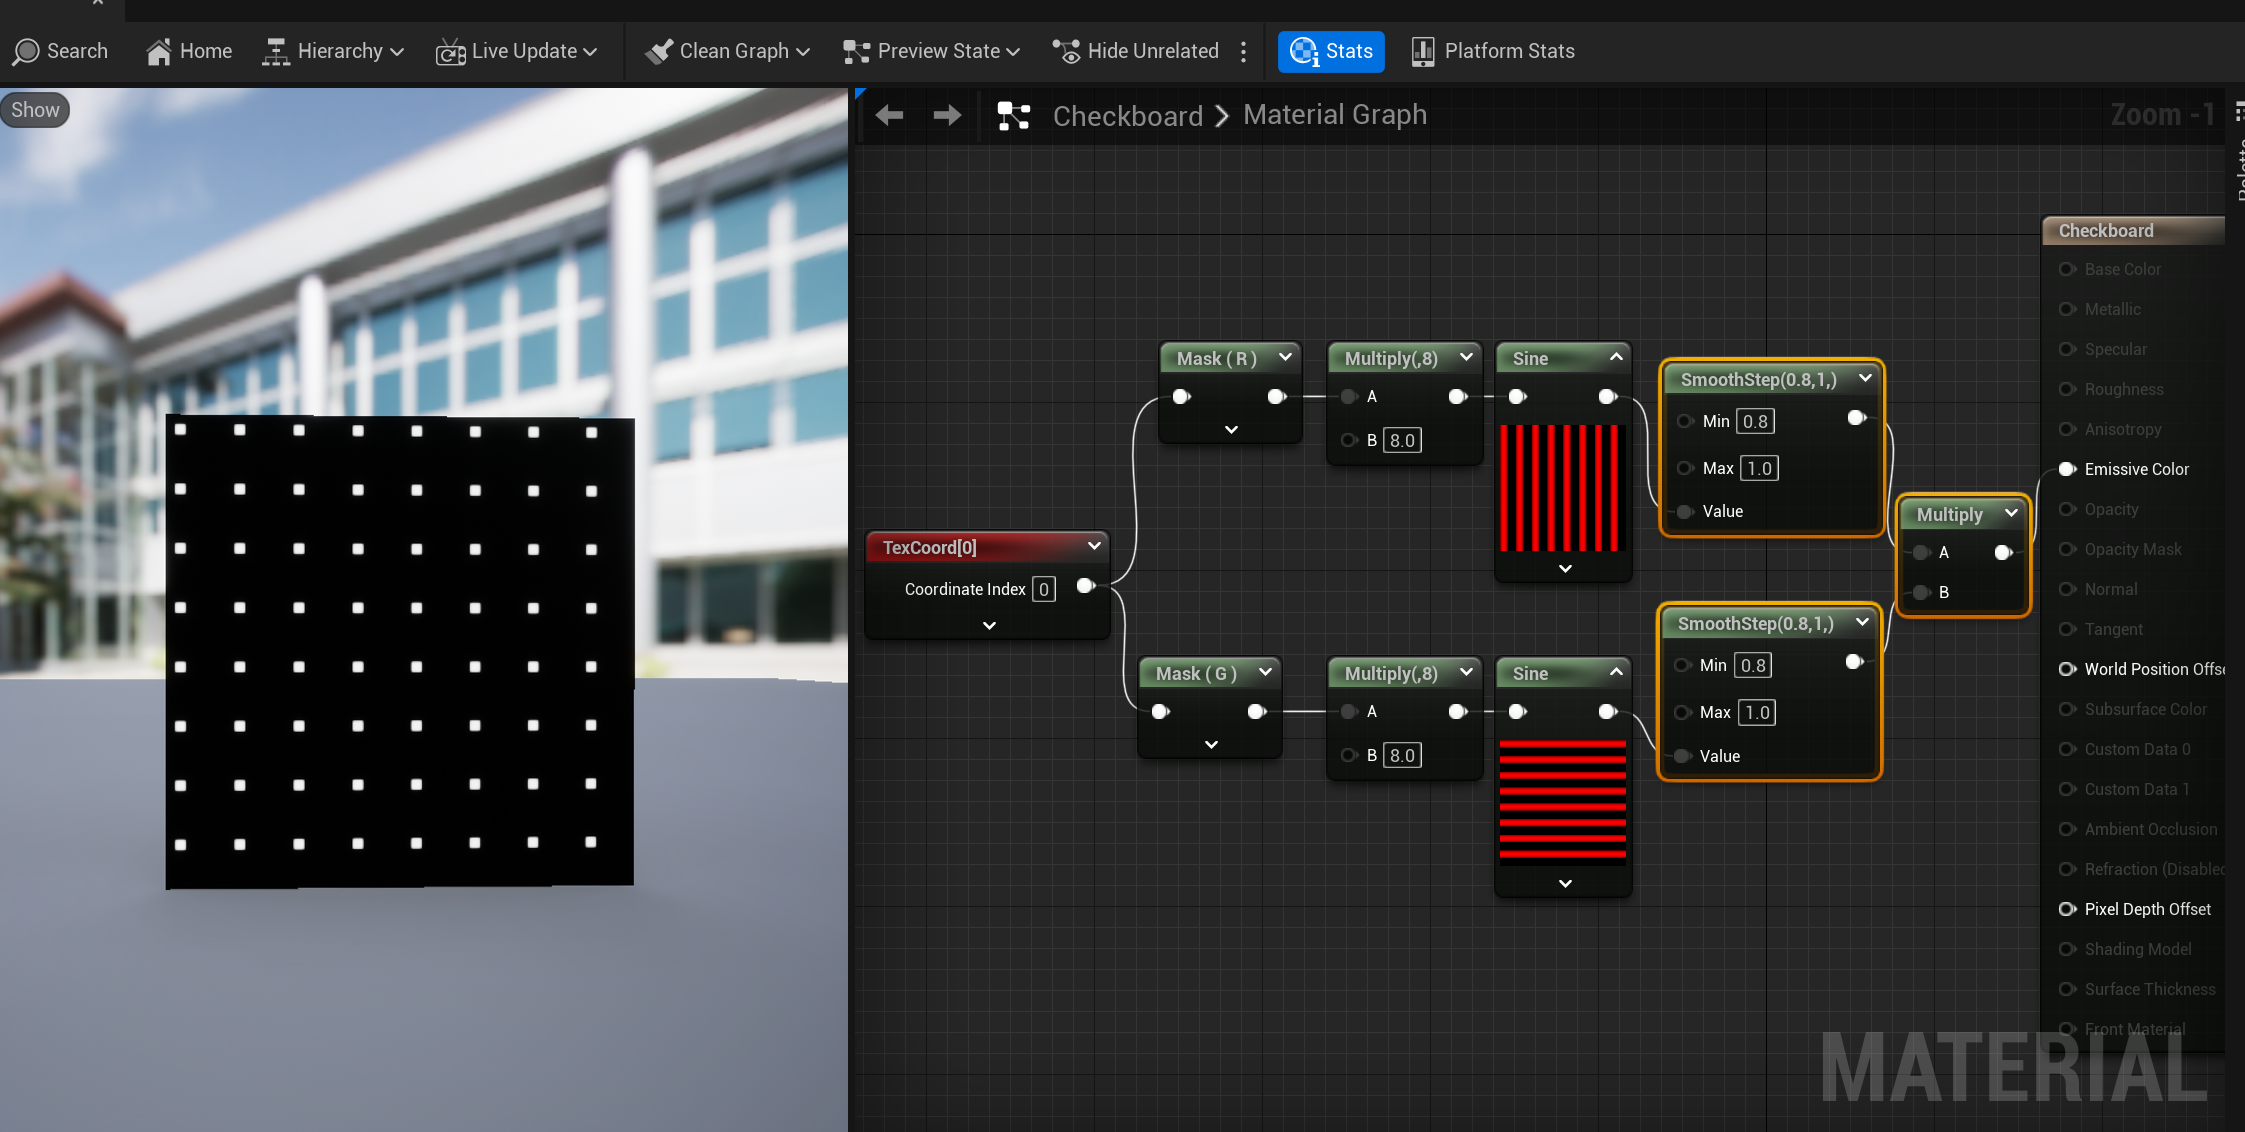The height and width of the screenshot is (1132, 2245).
Task: Click the TexCoord Coordinate Index field
Action: tap(1043, 589)
